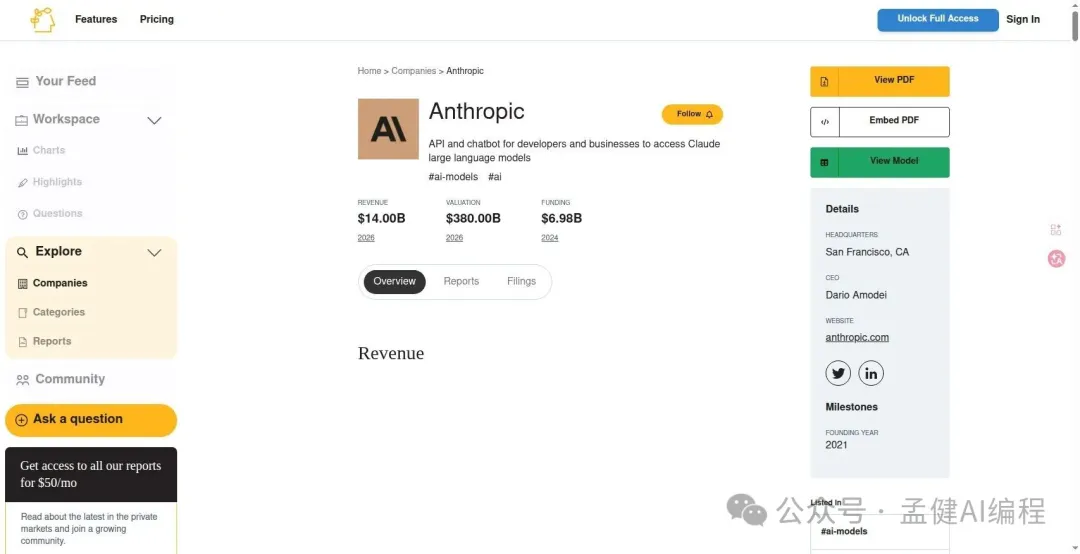Viewport: 1080px width, 554px height.
Task: Click the Anthropic company logo
Action: pyautogui.click(x=388, y=129)
